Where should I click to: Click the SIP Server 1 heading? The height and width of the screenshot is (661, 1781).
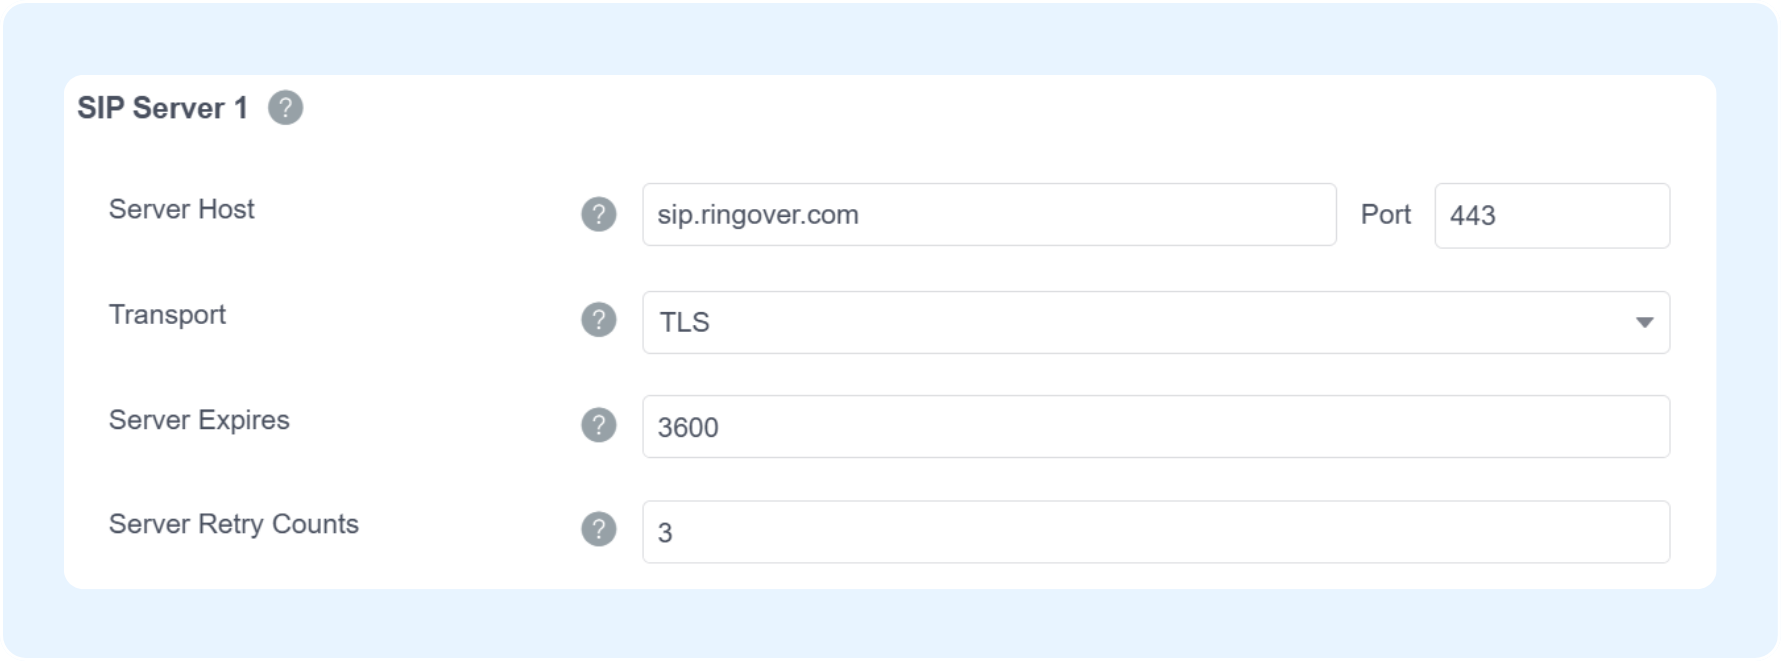[162, 108]
